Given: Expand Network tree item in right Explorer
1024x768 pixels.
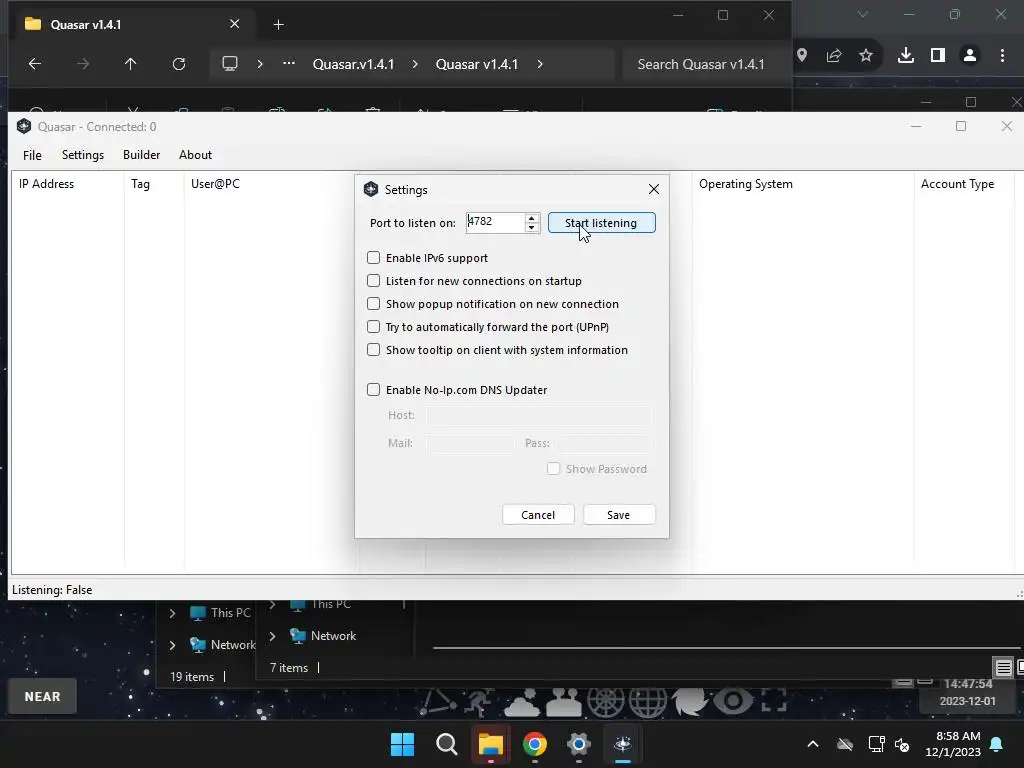Looking at the screenshot, I should tap(272, 636).
